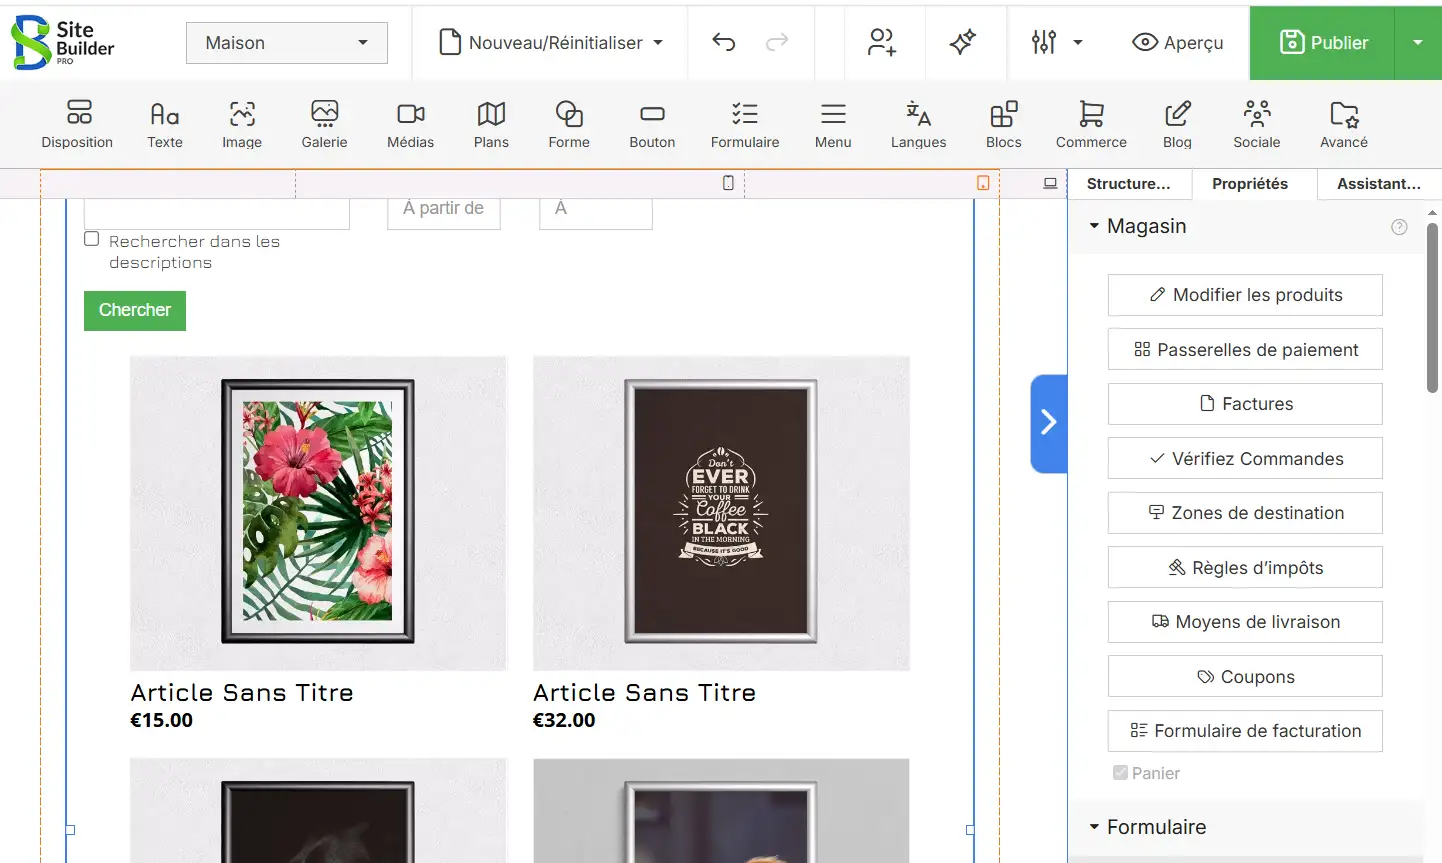
Task: Add a Plans map element
Action: [x=491, y=125]
